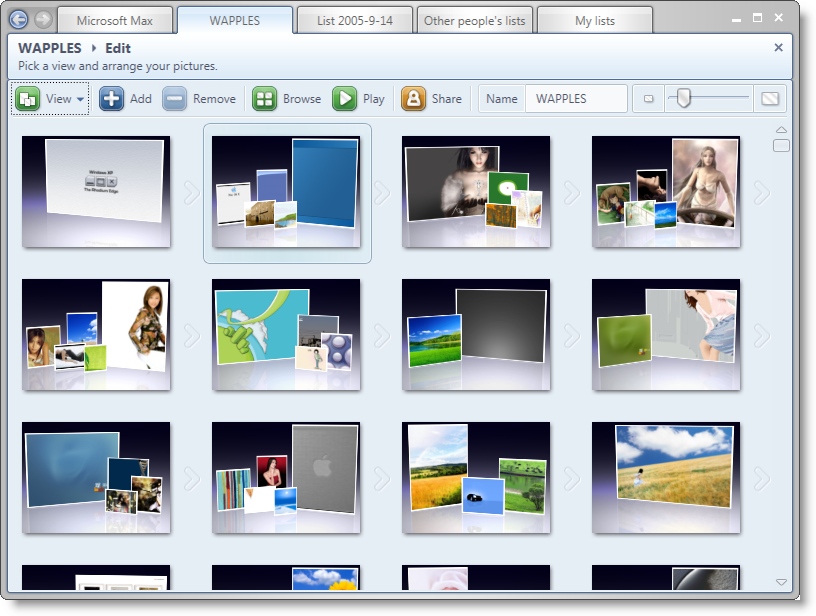Close the WAPPLES Edit panel
The image size is (816, 616).
pyautogui.click(x=778, y=47)
